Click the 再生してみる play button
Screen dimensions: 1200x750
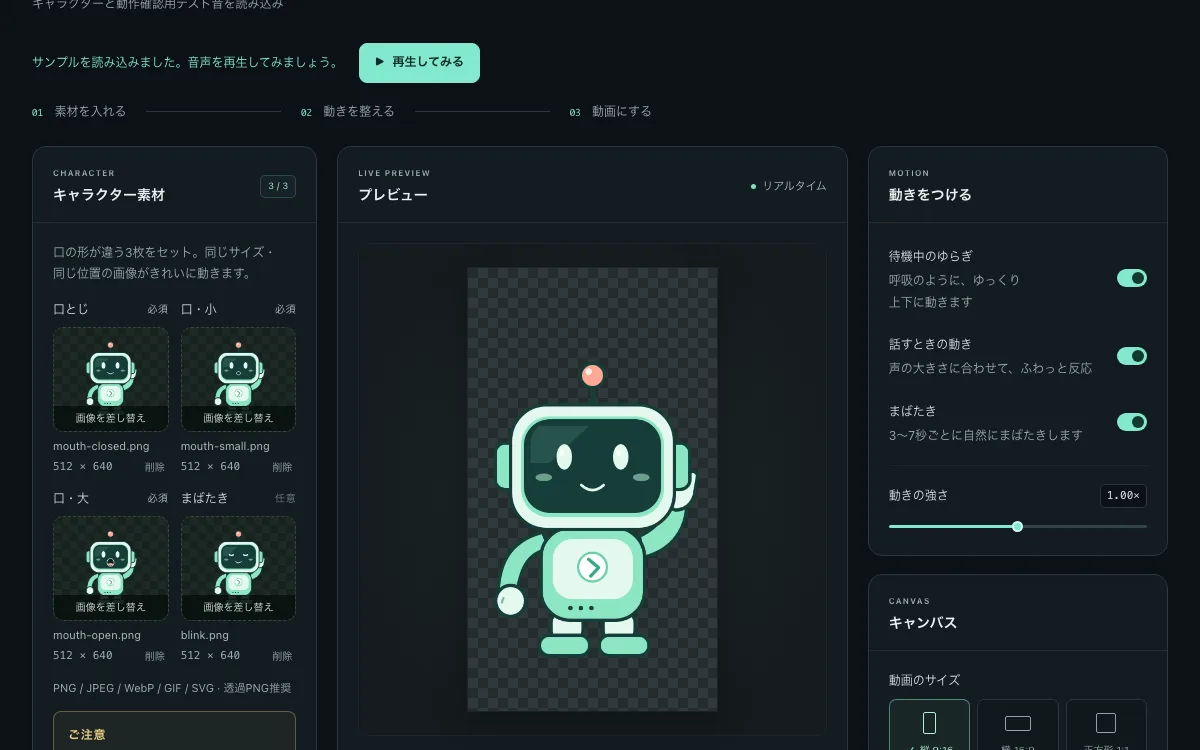point(419,62)
